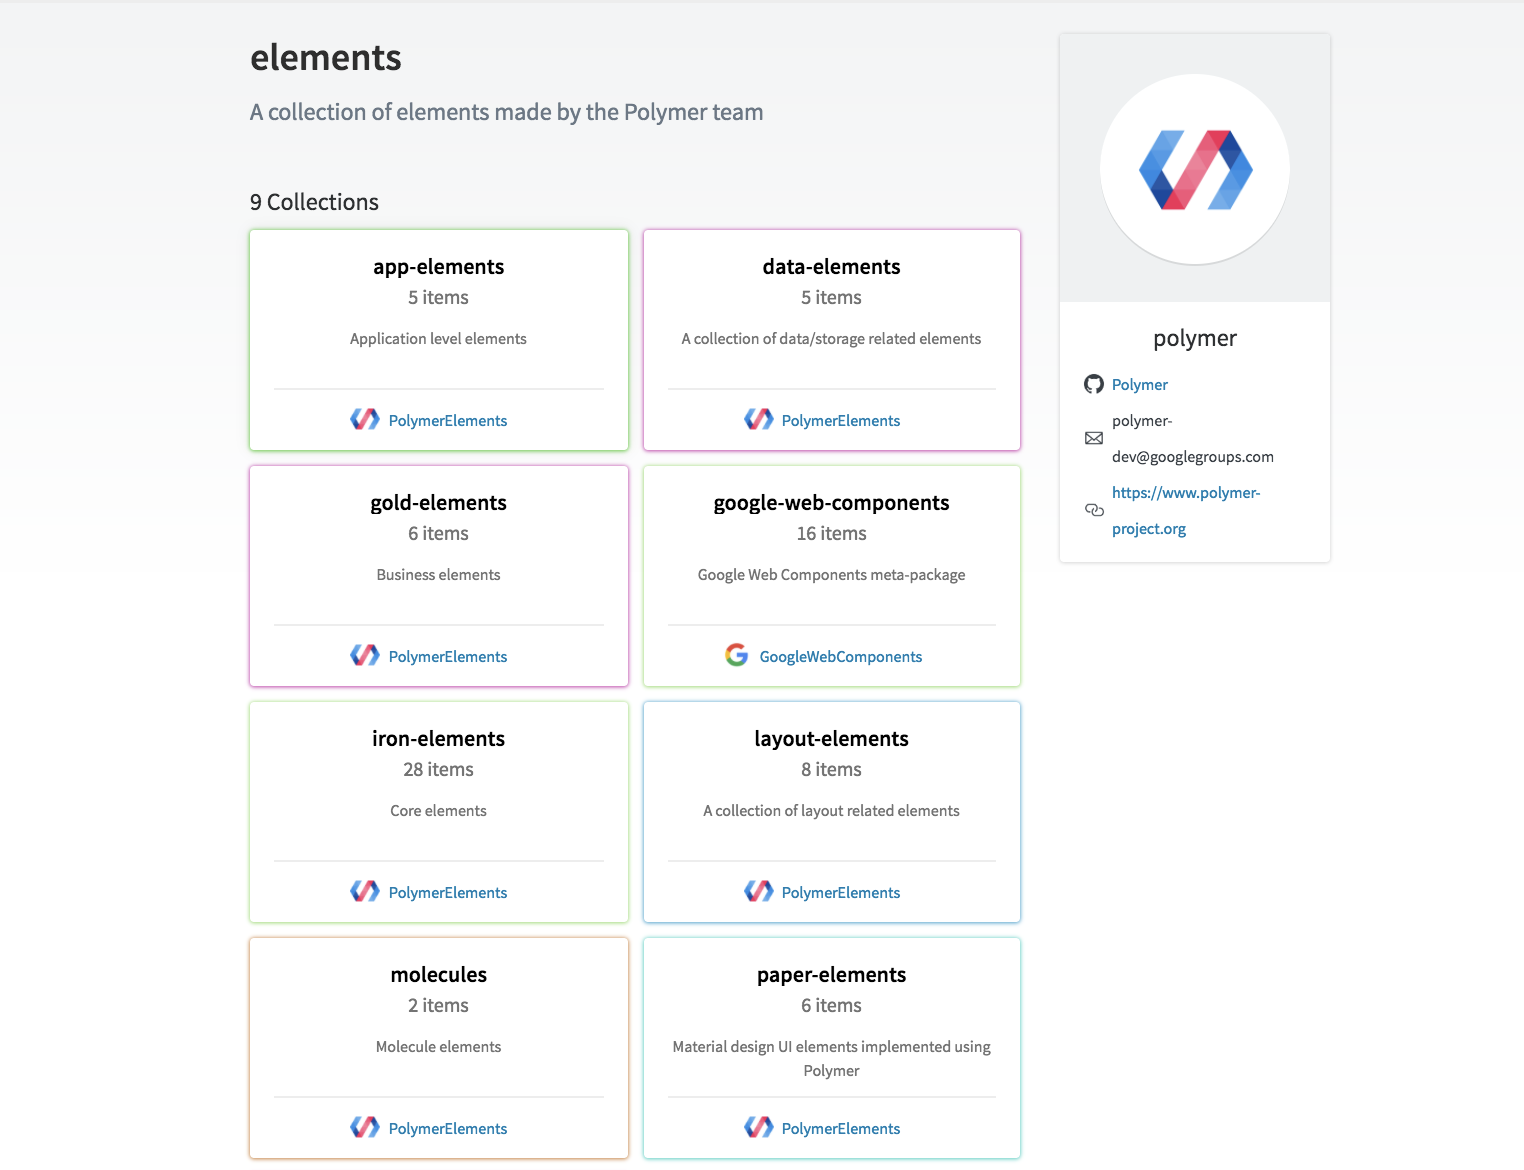Follow PolymerElements link in gold-elements card

click(448, 657)
